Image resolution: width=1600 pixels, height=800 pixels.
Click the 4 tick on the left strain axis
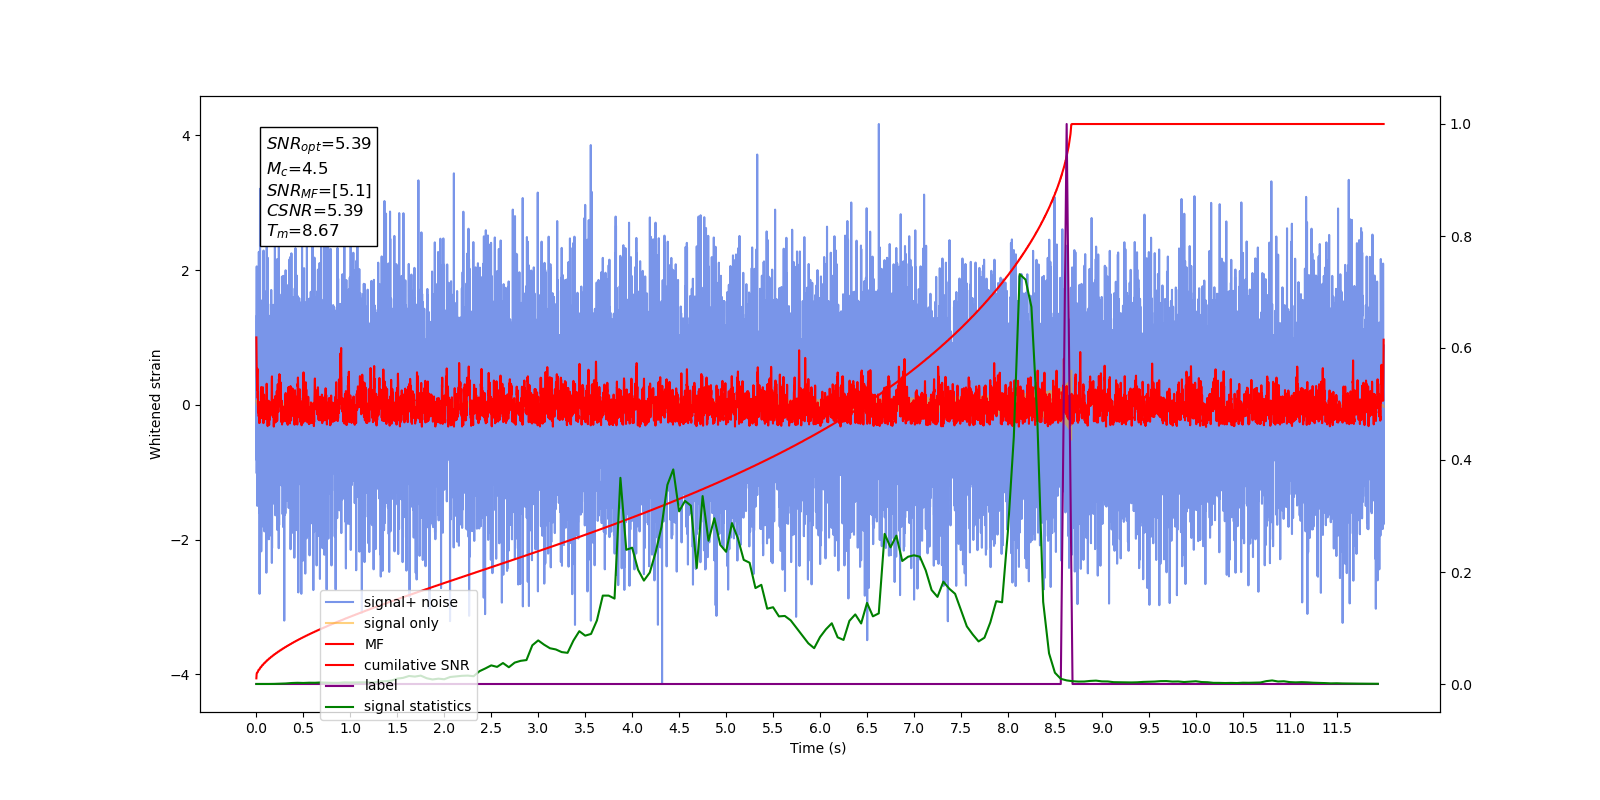pos(185,136)
